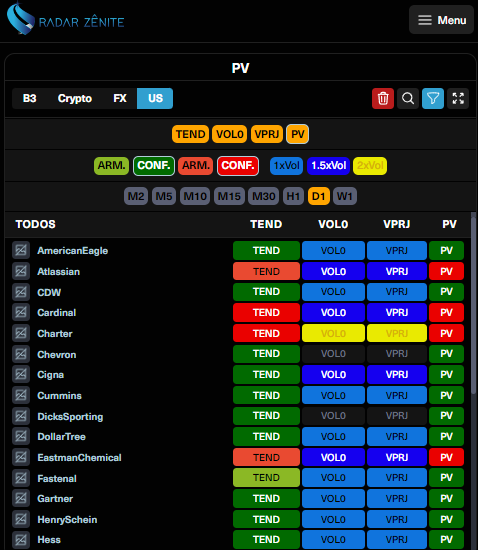
Task: Switch to the Crypto market tab
Action: [75, 99]
